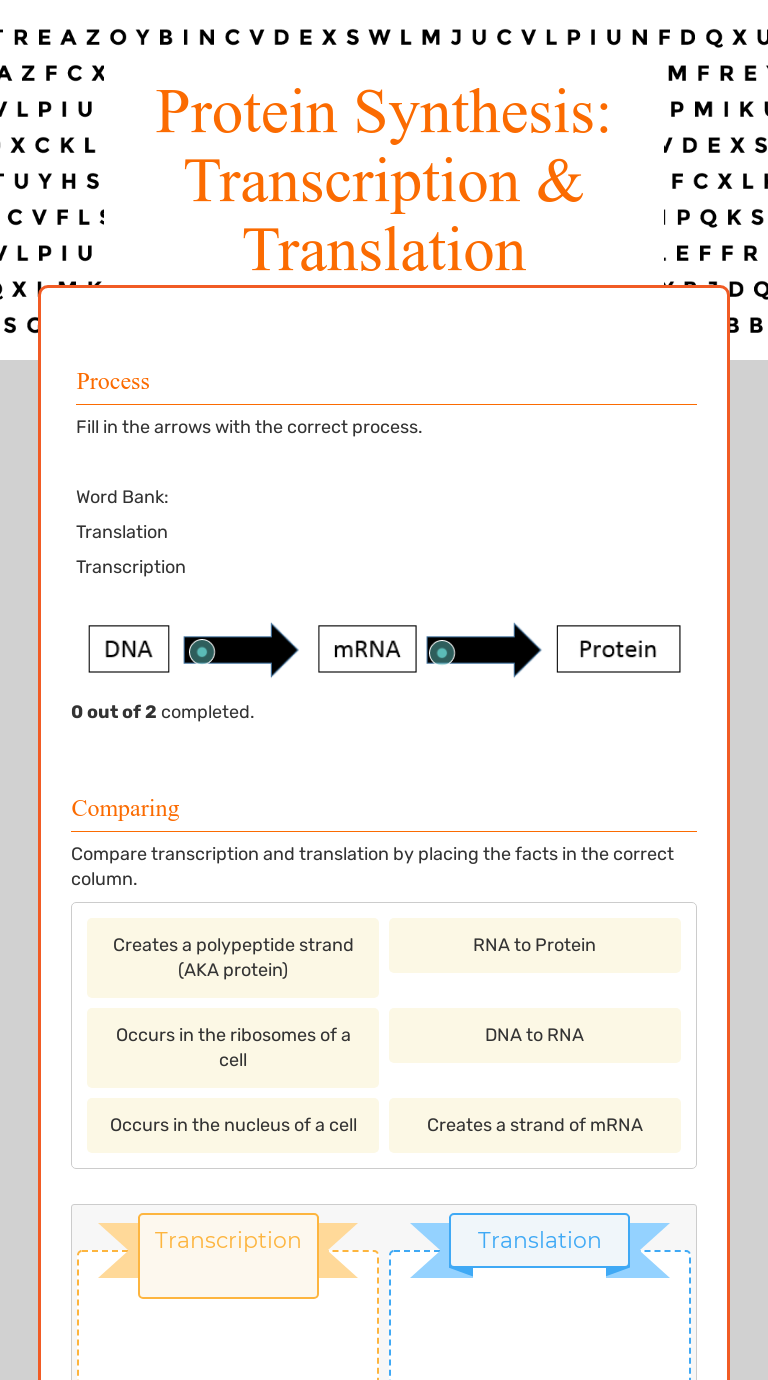
Task: Click the Comparing section heading
Action: tap(126, 808)
